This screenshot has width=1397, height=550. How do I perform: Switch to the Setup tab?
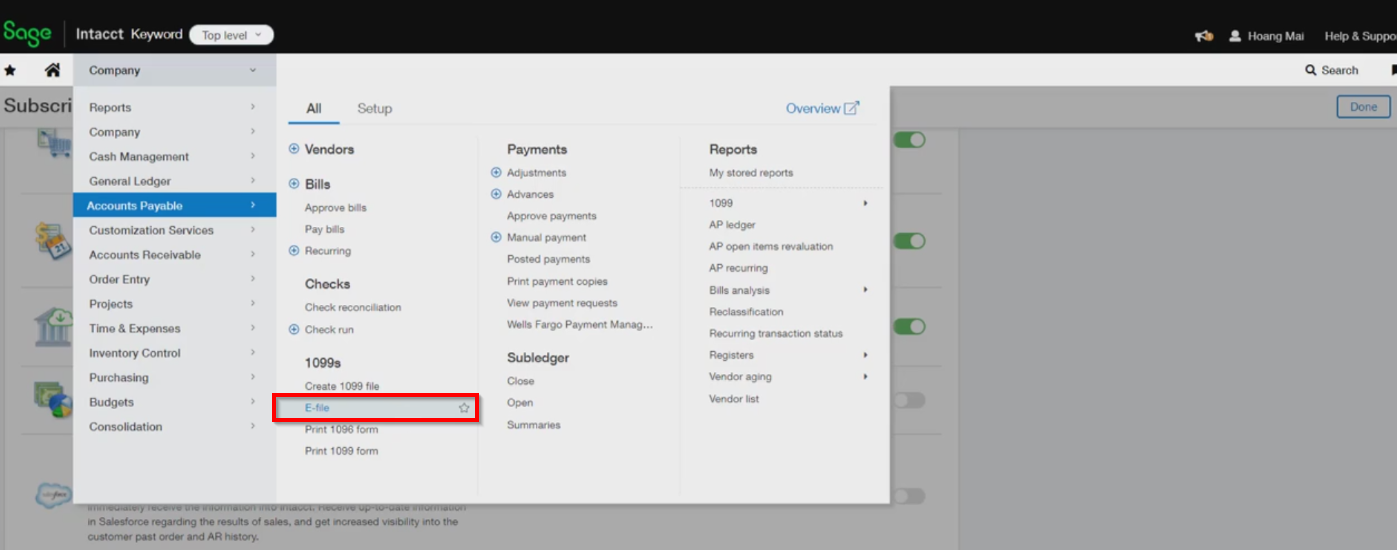tap(374, 108)
